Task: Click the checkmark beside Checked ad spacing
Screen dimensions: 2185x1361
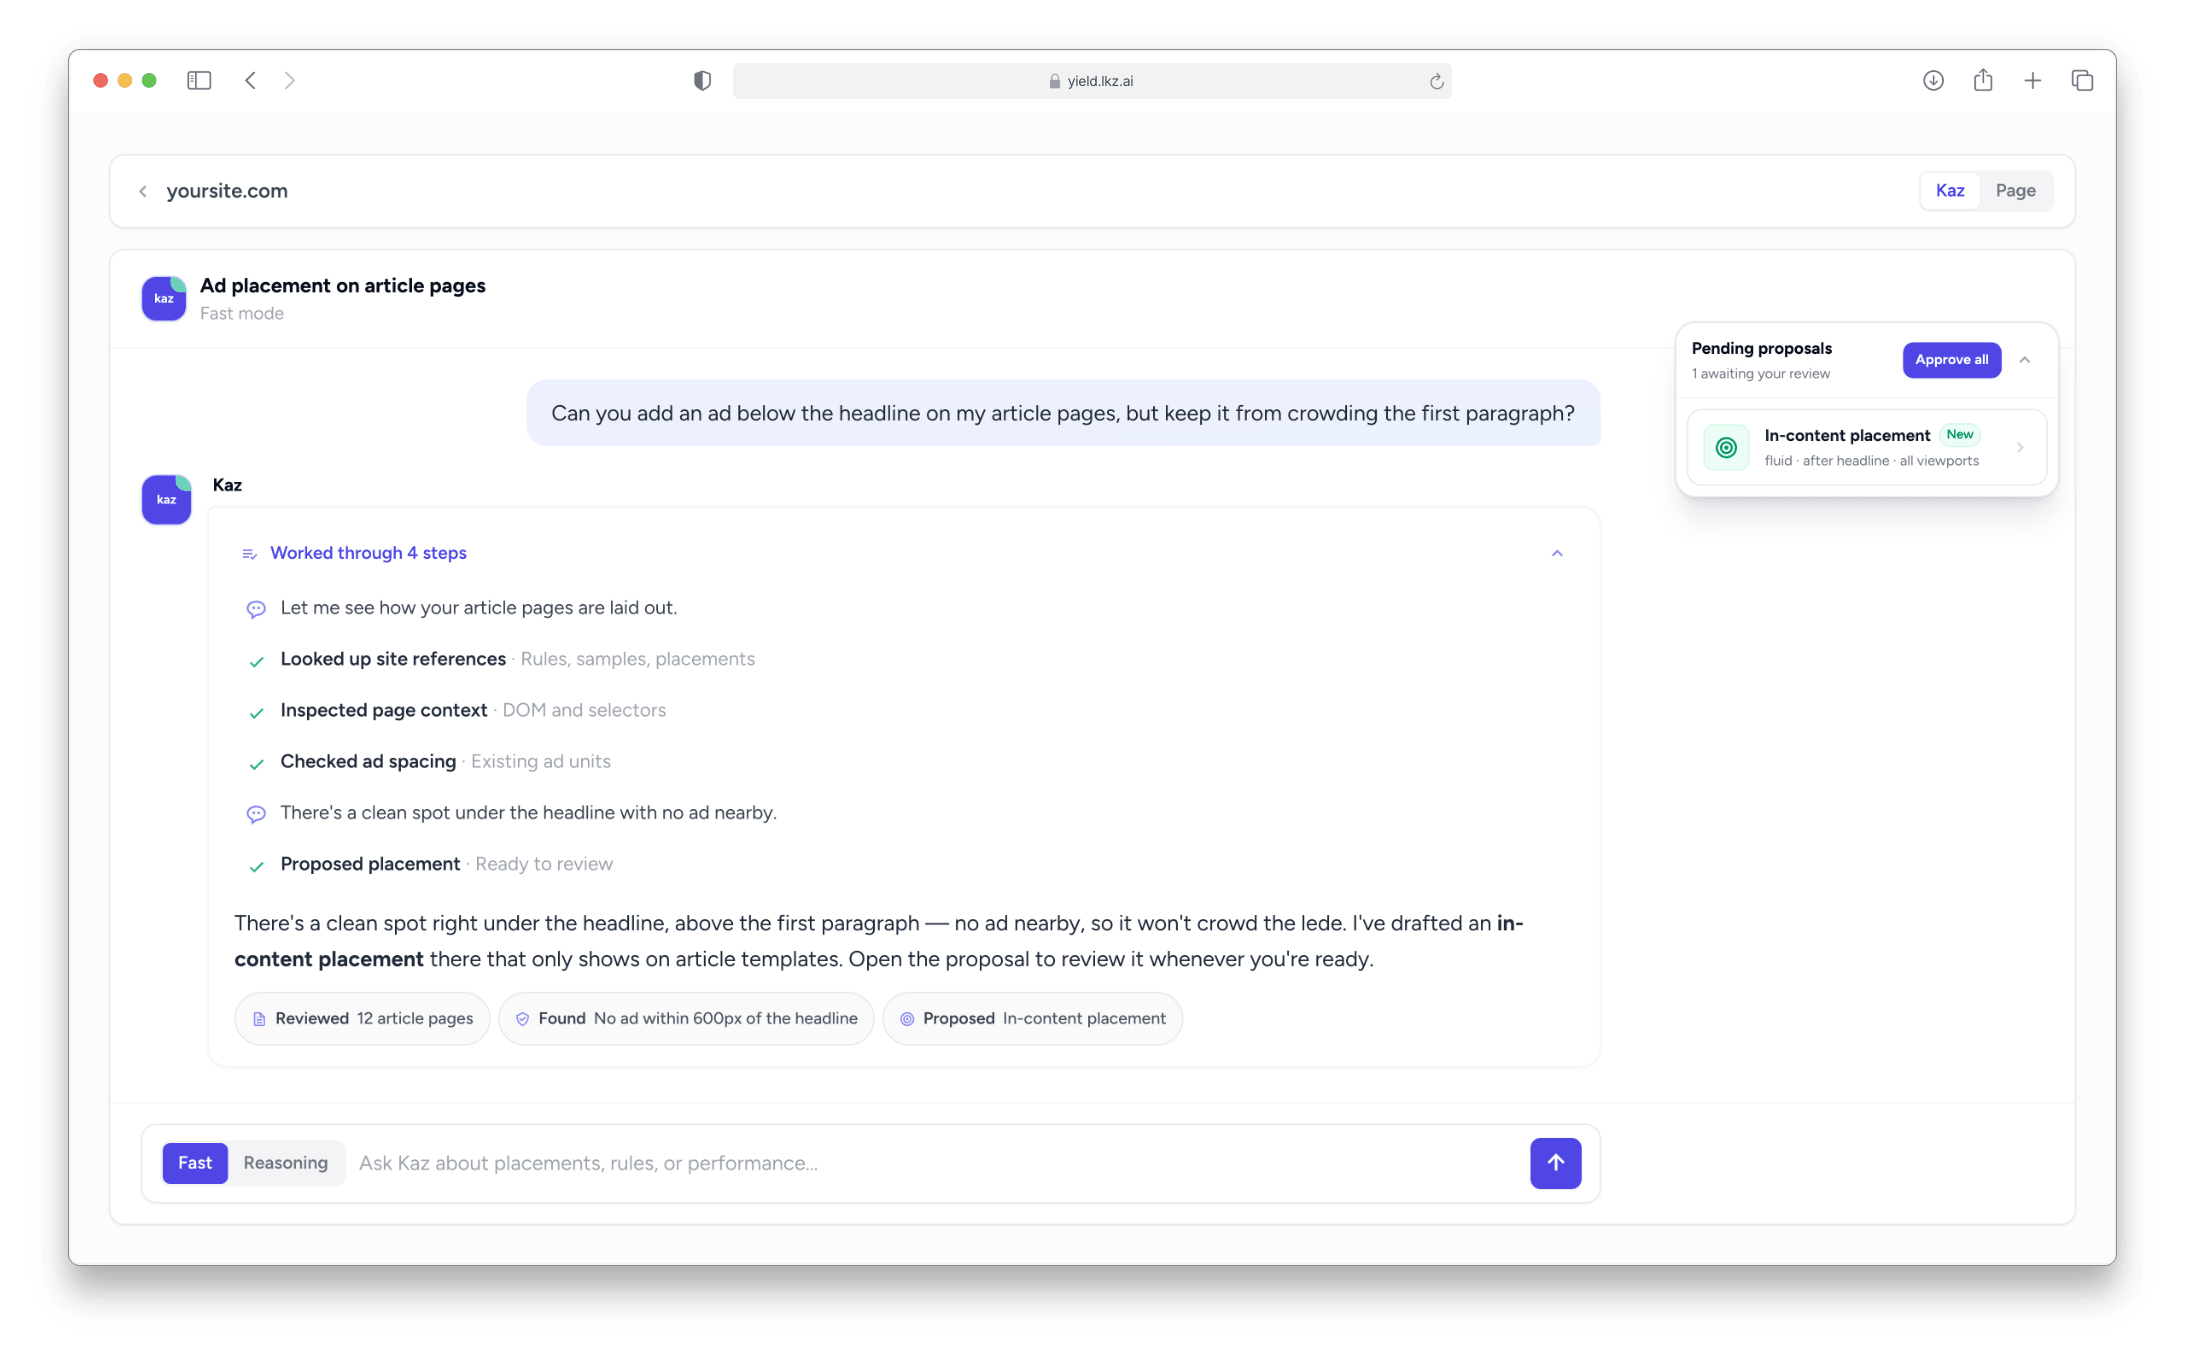Action: coord(257,763)
